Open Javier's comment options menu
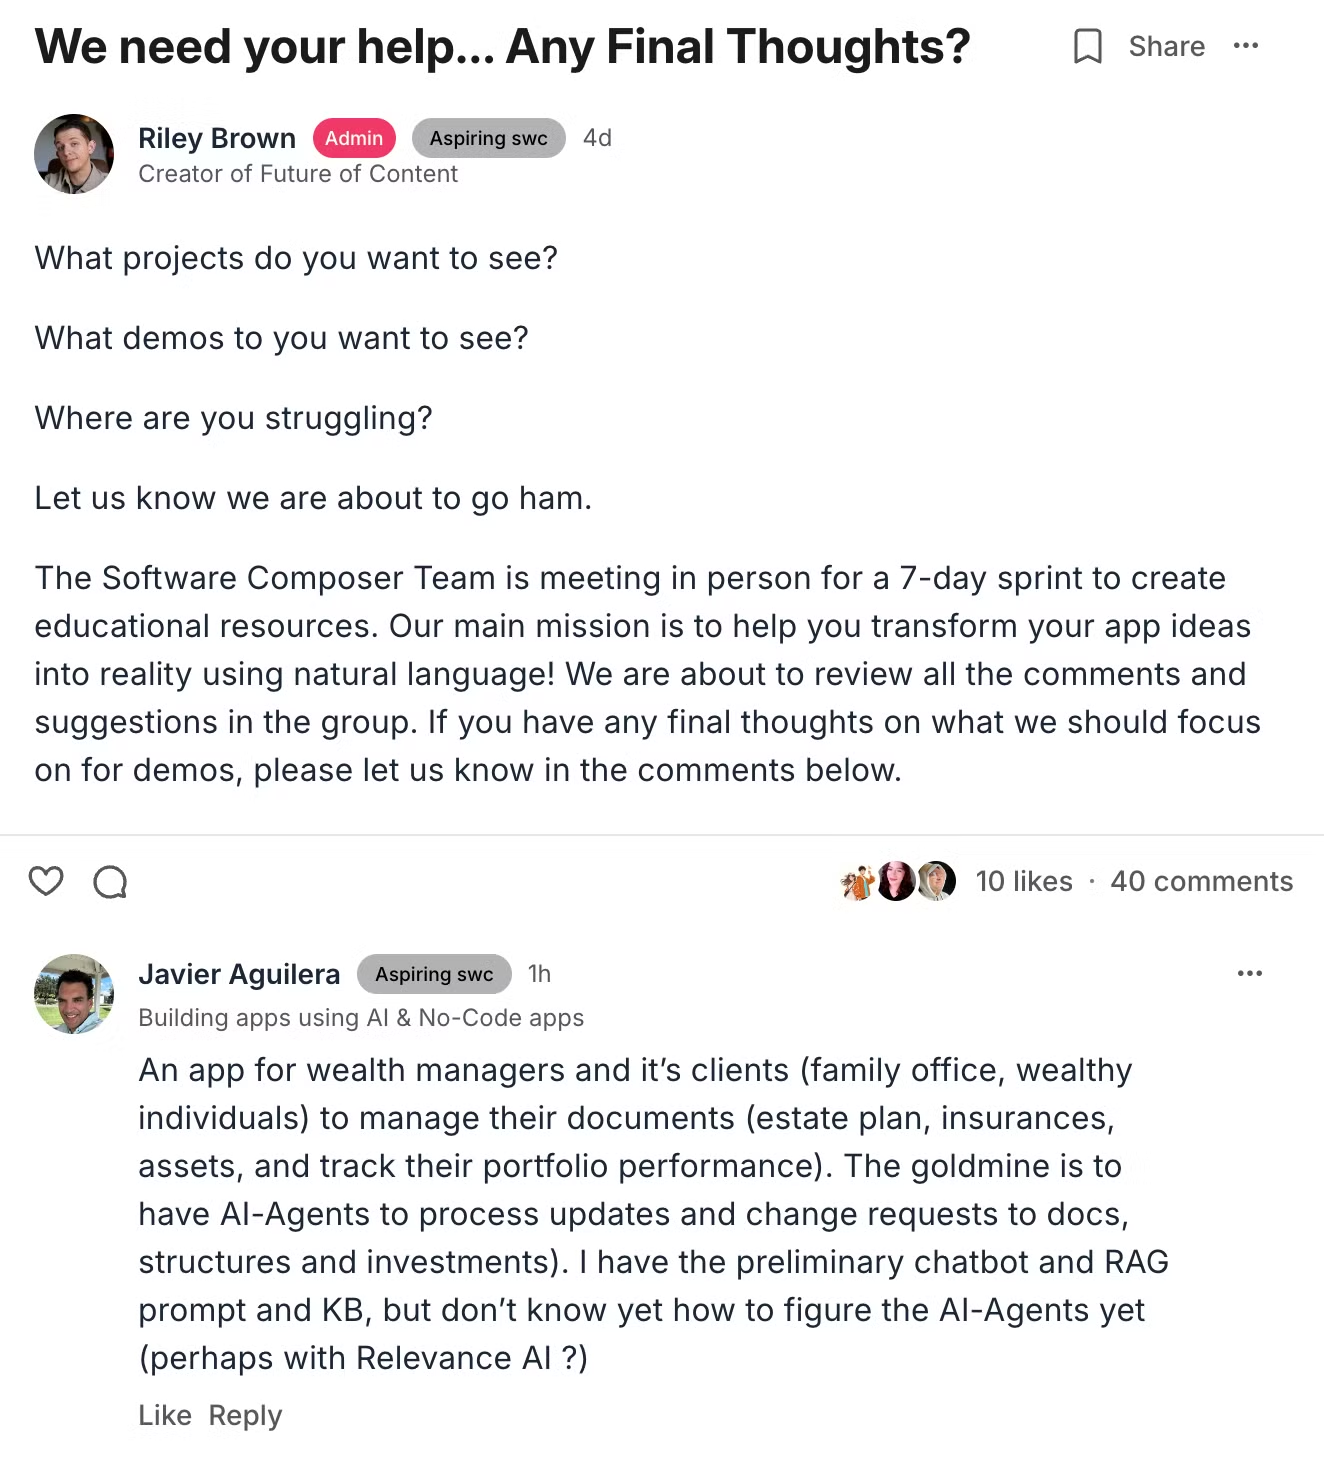1324x1462 pixels. (x=1250, y=973)
